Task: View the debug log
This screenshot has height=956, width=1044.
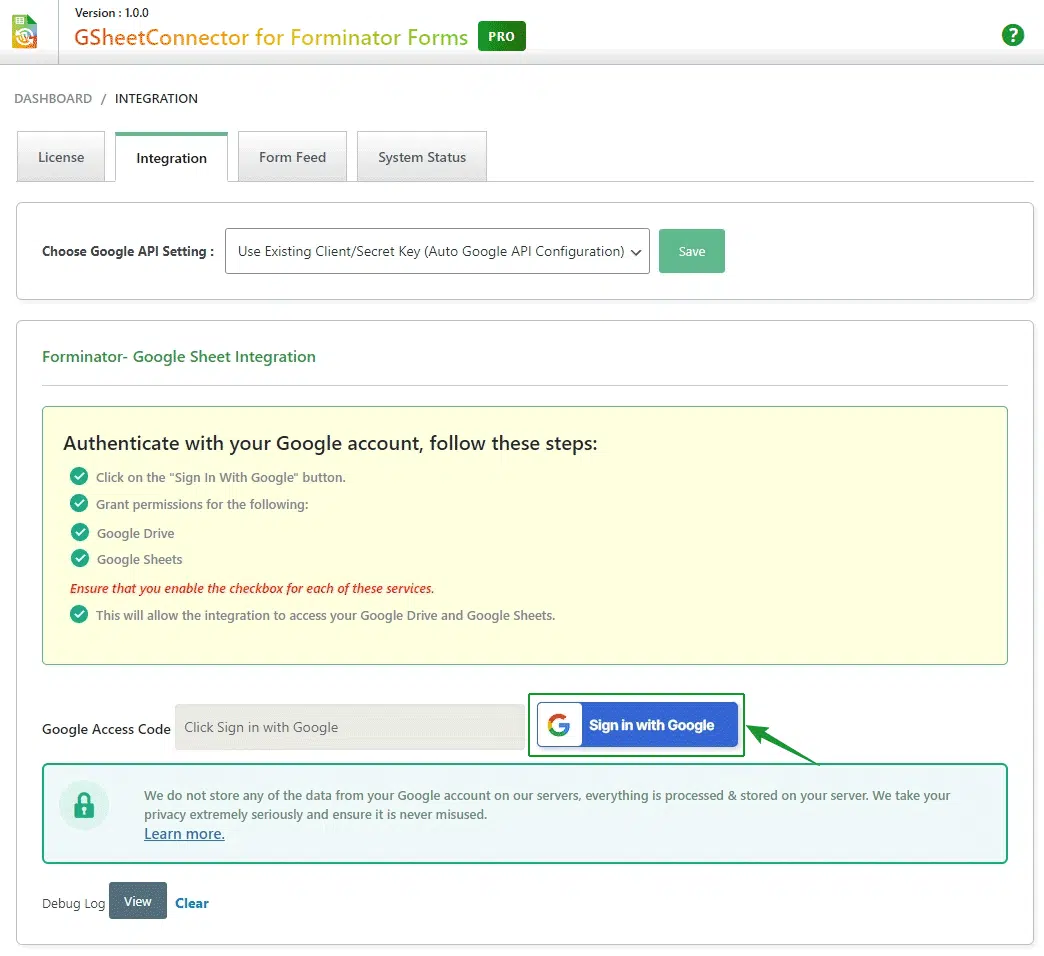Action: pos(137,901)
